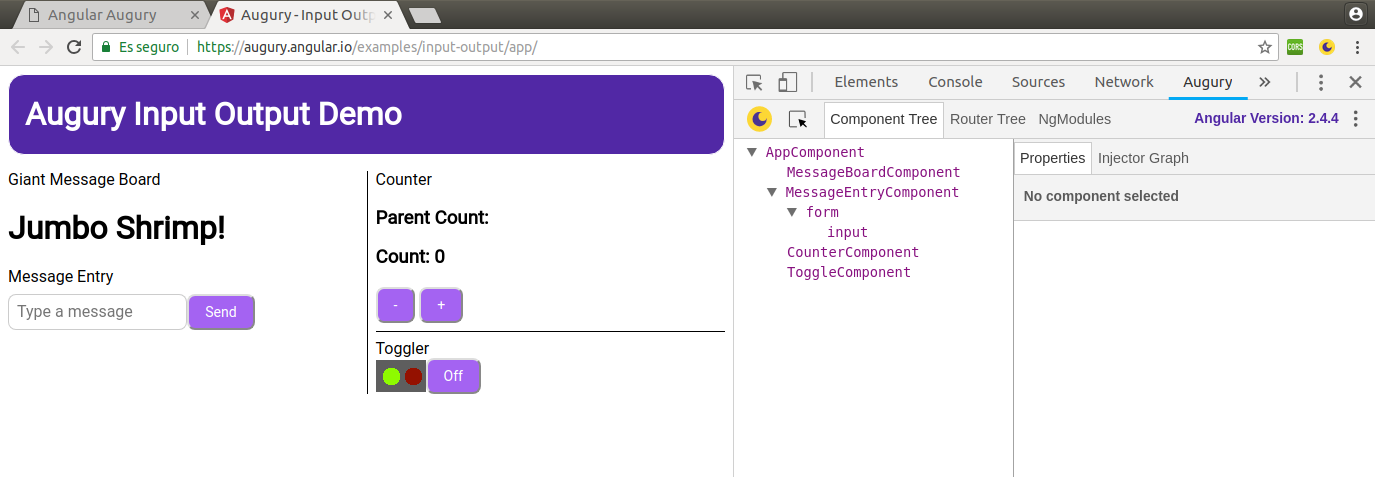This screenshot has width=1375, height=477.
Task: Increment the counter with the plus button
Action: click(x=441, y=305)
